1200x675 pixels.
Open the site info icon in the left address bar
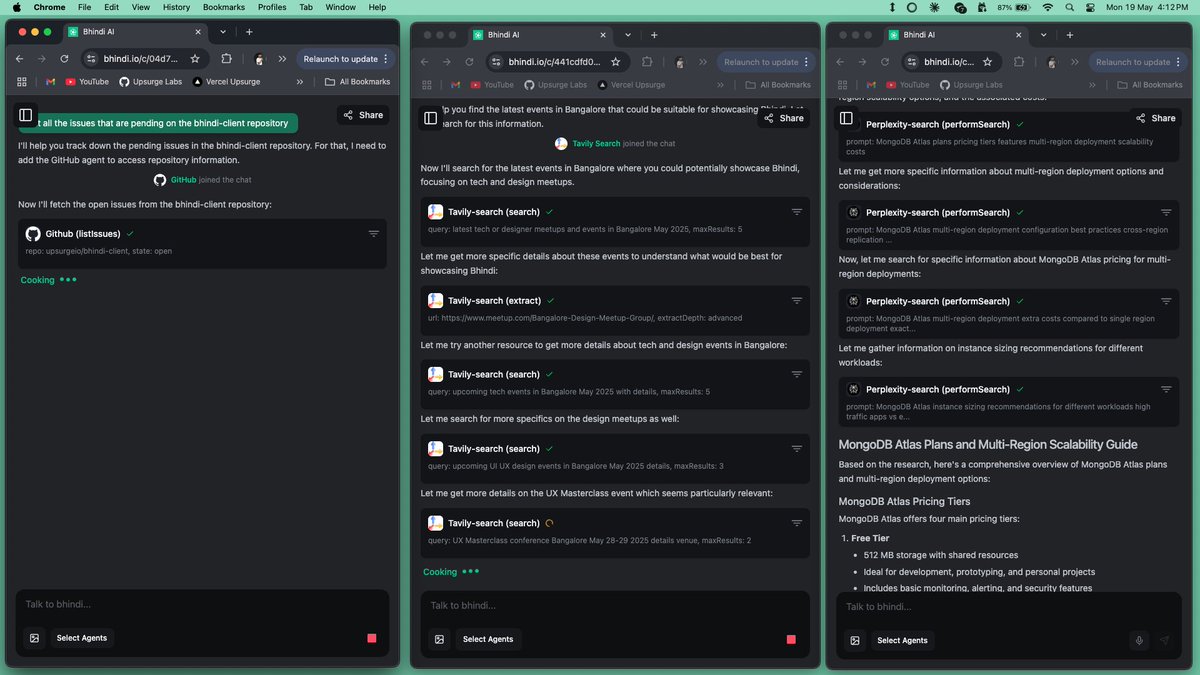[x=91, y=59]
